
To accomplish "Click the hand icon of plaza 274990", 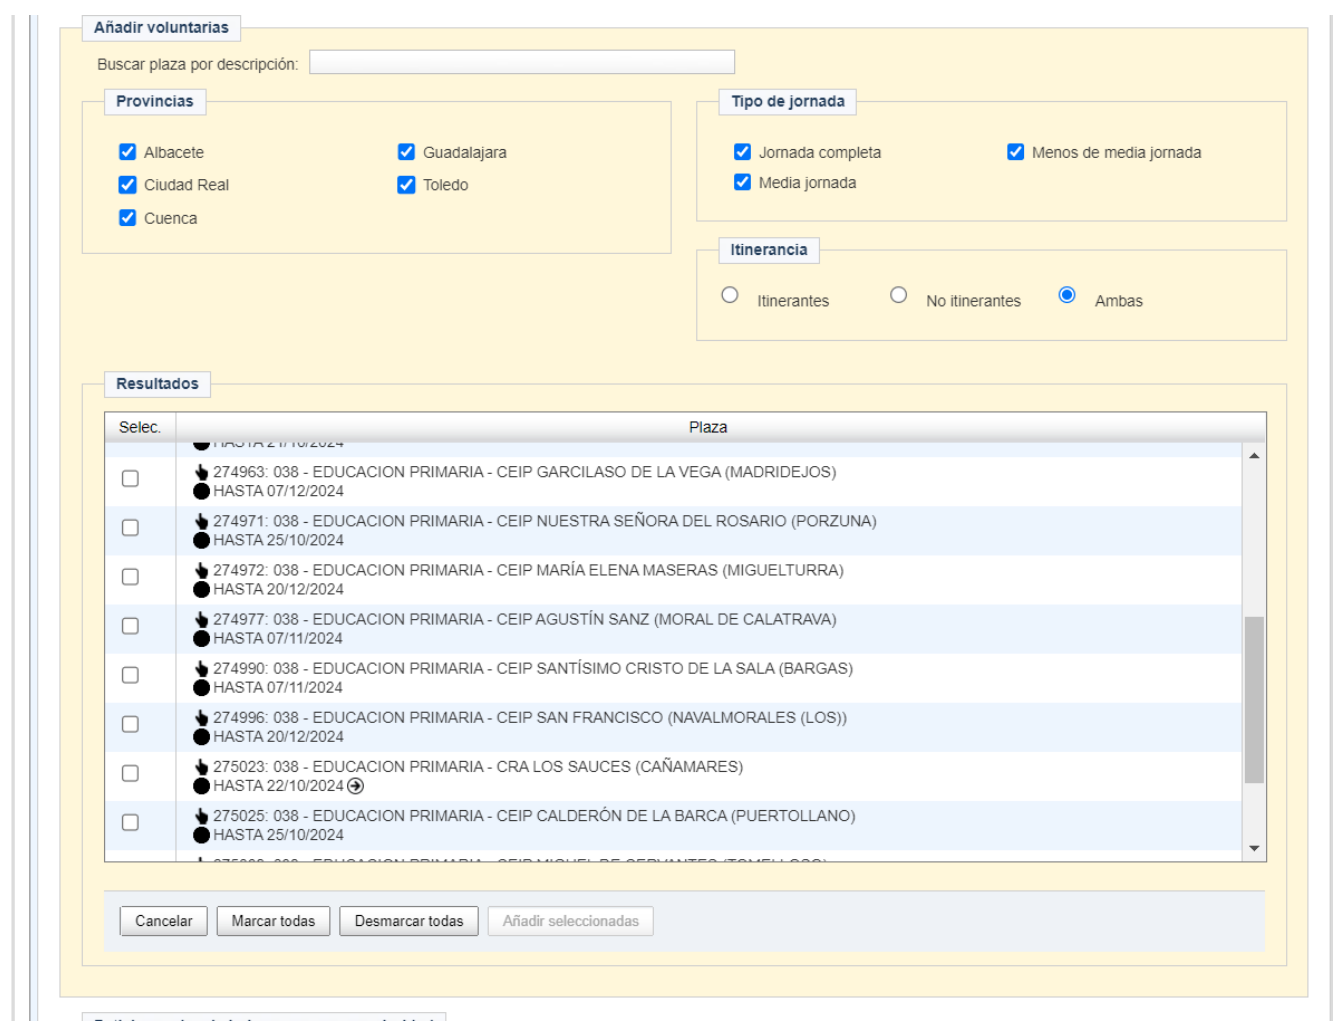I will click(202, 668).
